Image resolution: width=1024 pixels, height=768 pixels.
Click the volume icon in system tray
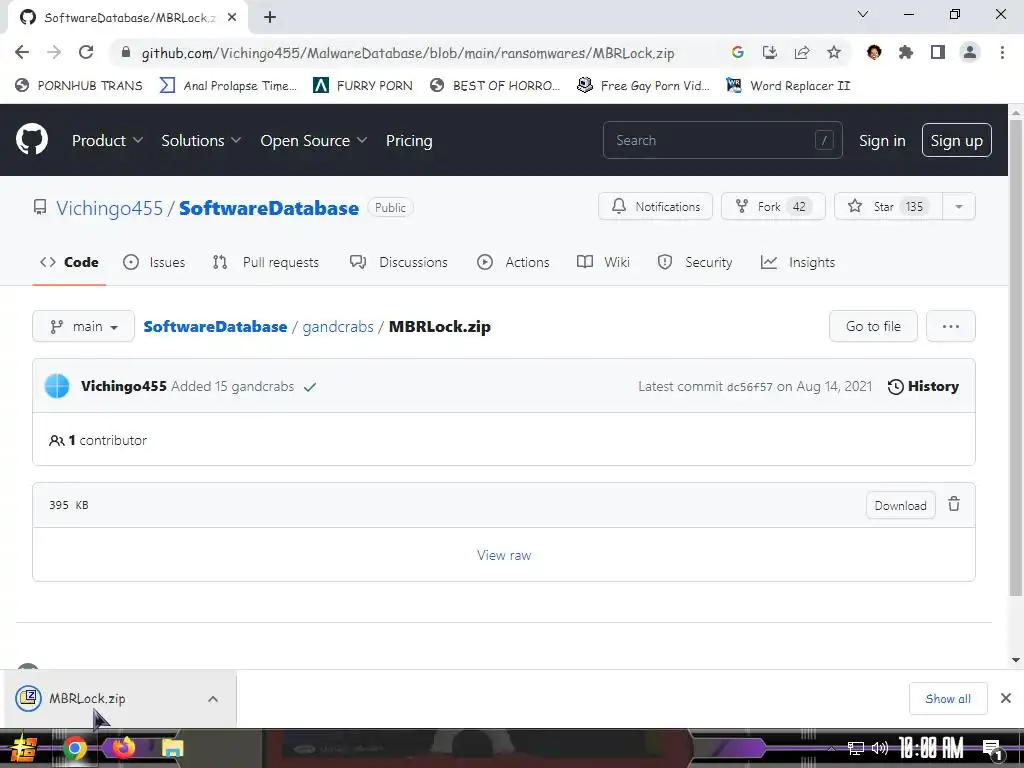tap(880, 748)
